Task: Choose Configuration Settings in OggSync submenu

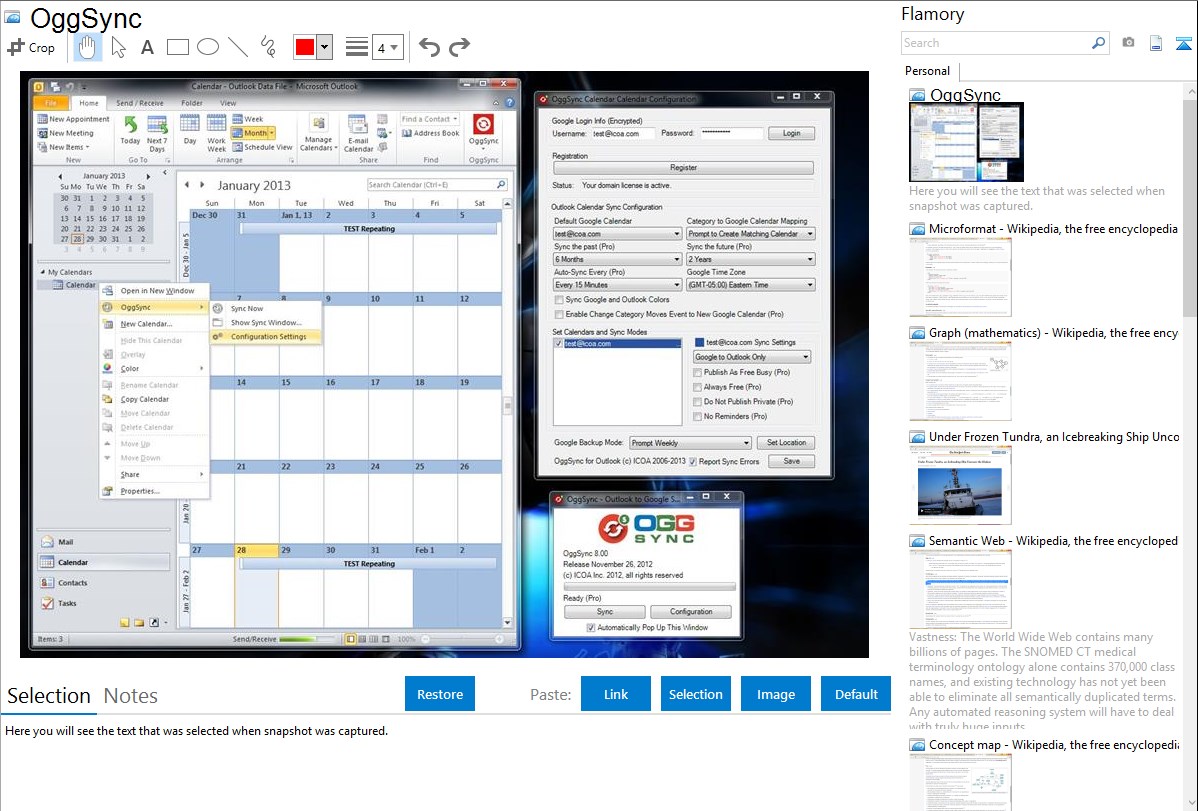Action: click(x=266, y=336)
